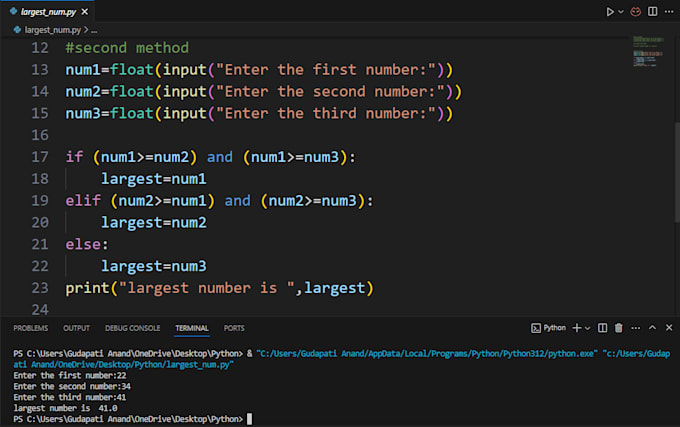
Task: Switch to the PROBLEMS panel tab
Action: click(30, 327)
